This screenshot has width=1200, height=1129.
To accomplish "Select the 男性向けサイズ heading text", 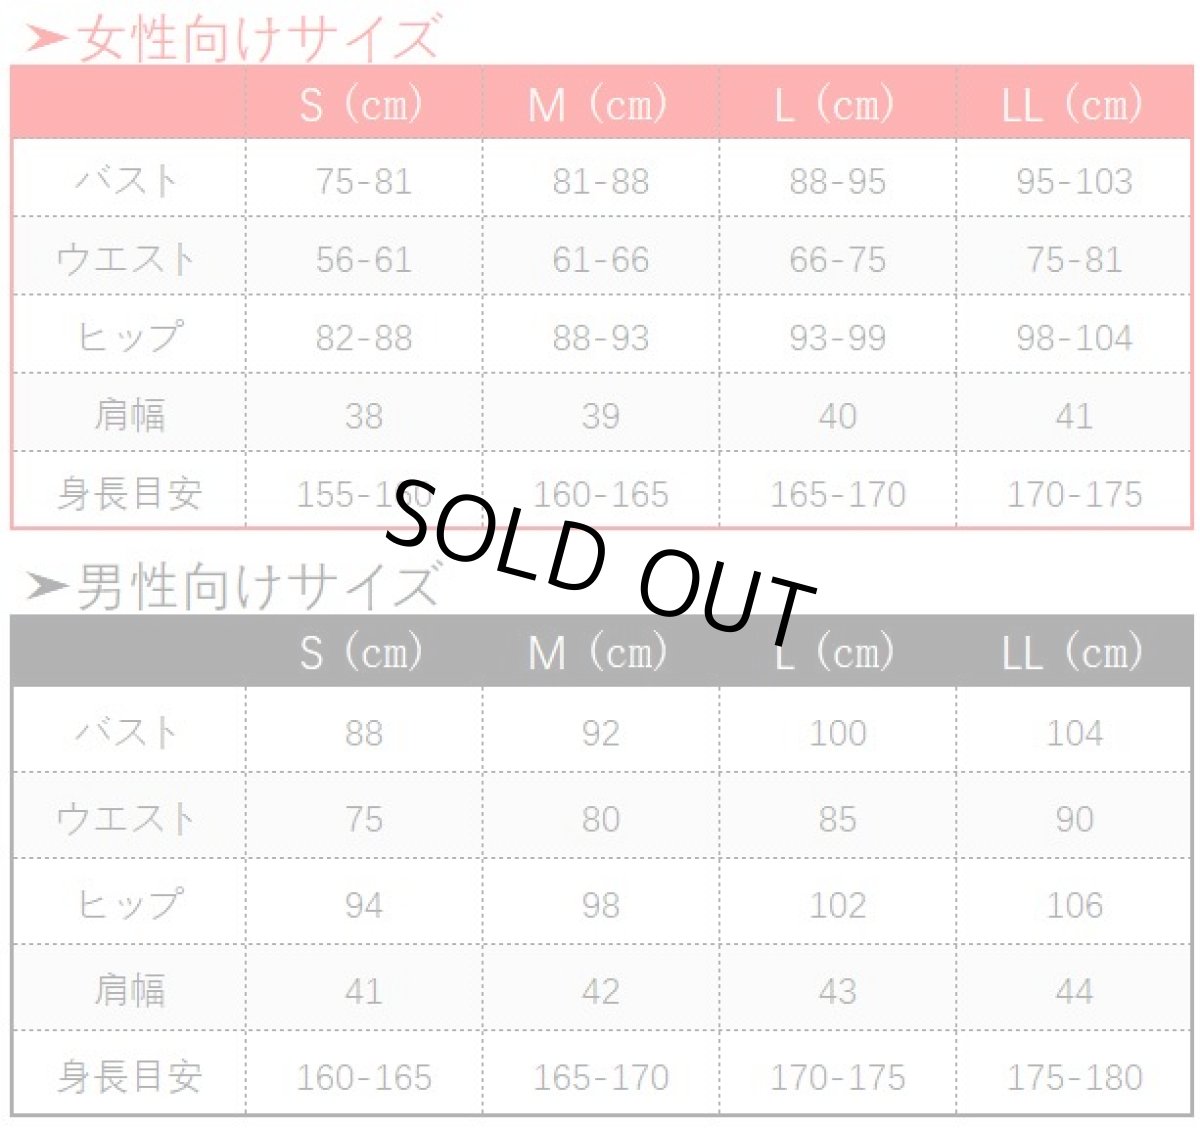I will pyautogui.click(x=258, y=586).
